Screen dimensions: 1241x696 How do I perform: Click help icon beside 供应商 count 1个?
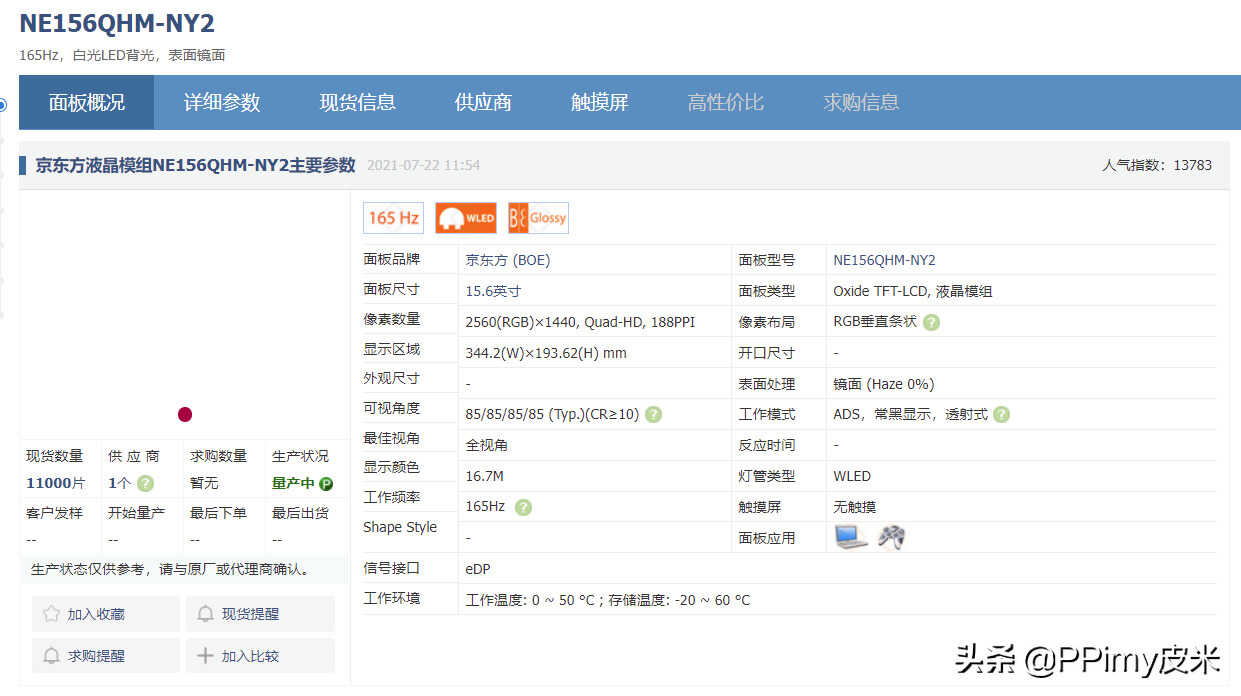(145, 484)
